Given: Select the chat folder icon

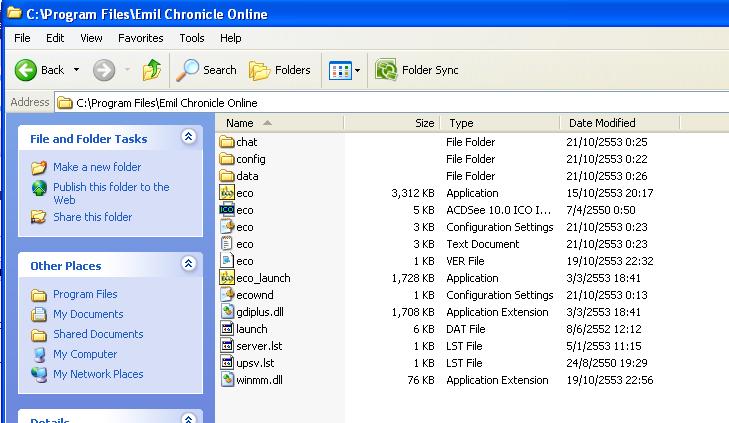Looking at the screenshot, I should tap(227, 142).
